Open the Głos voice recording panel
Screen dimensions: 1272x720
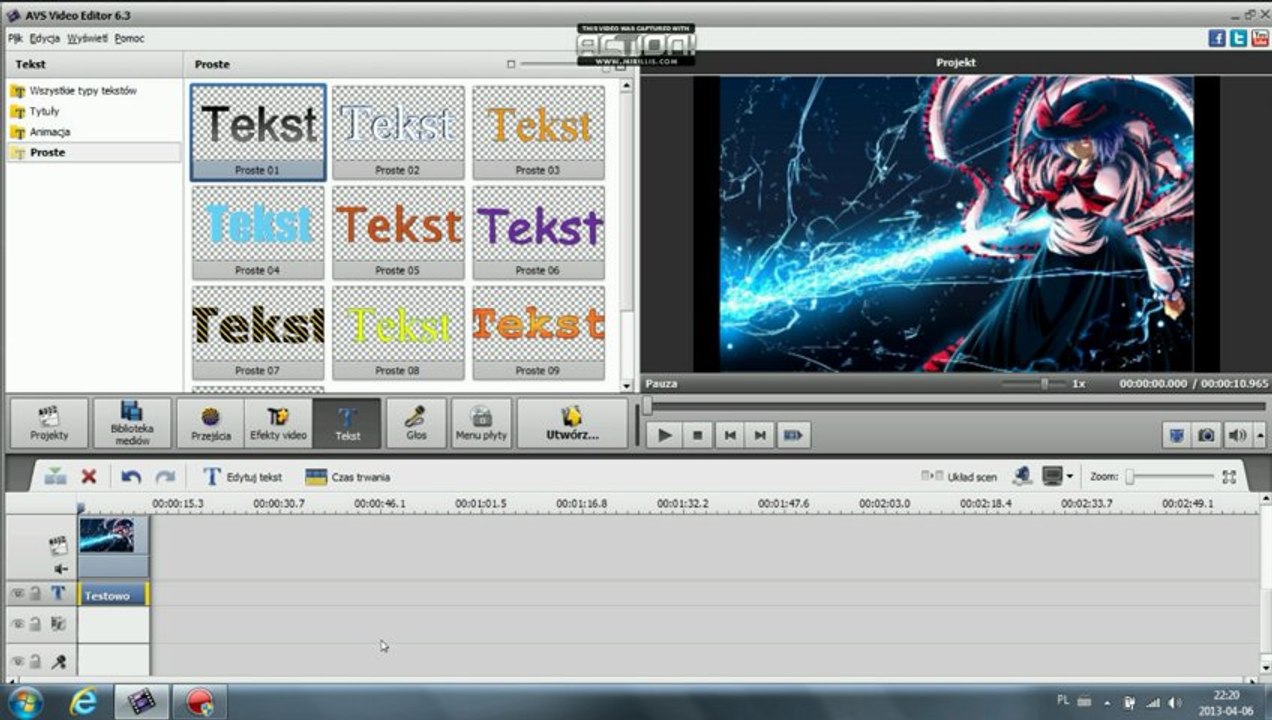click(x=416, y=423)
